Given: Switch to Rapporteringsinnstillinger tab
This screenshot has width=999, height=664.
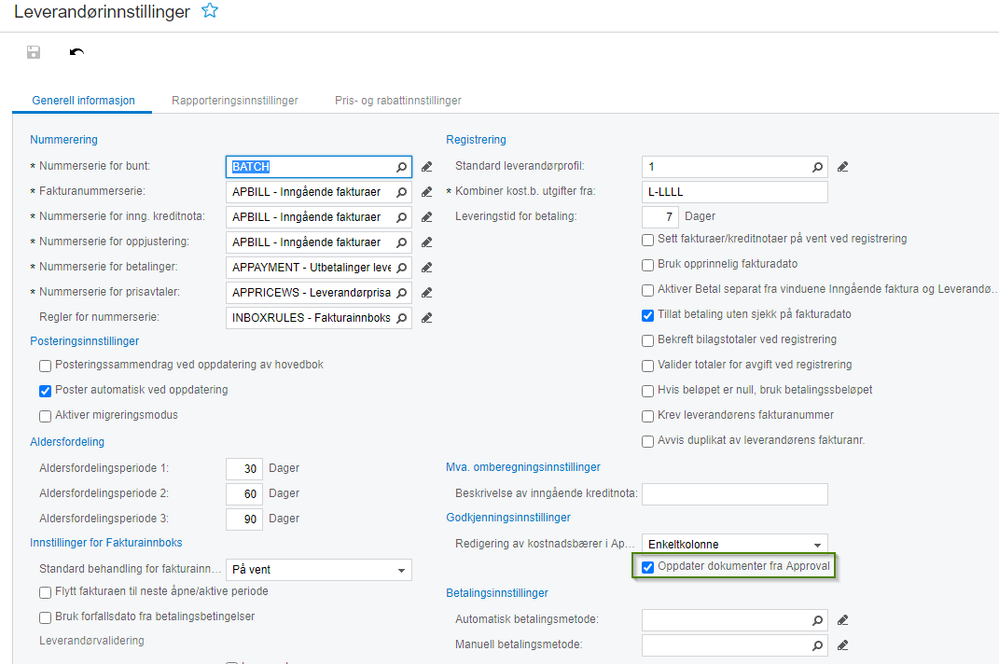Looking at the screenshot, I should tap(234, 100).
